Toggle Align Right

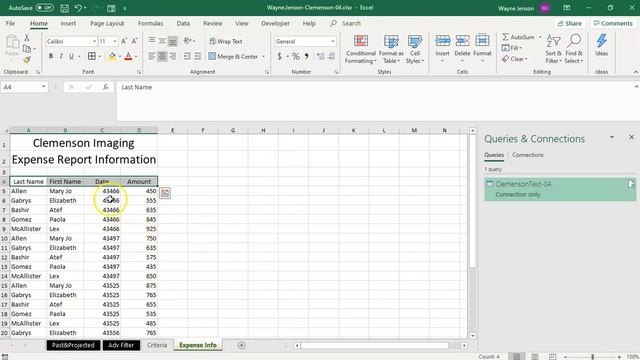point(173,56)
